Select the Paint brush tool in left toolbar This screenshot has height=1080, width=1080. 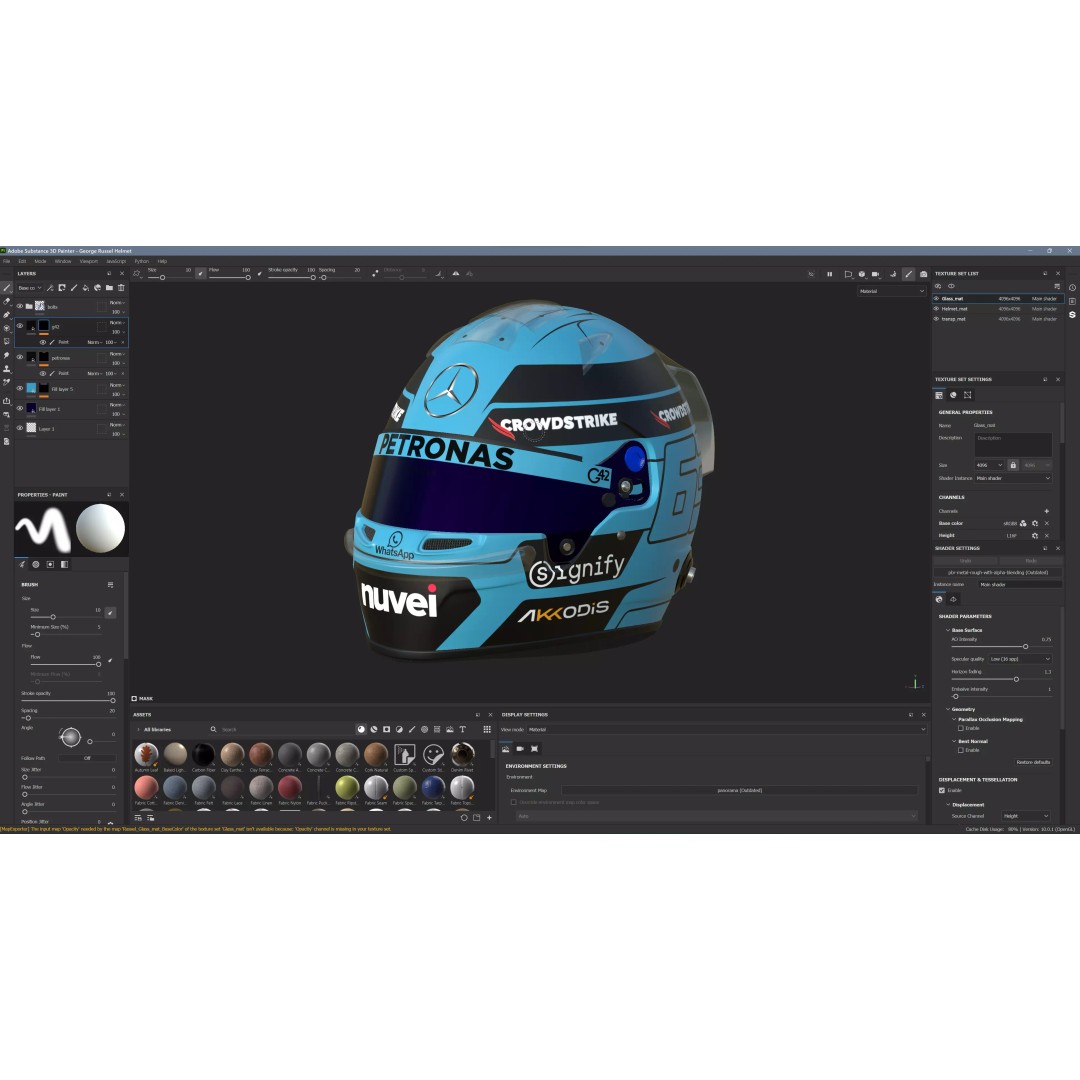click(x=7, y=288)
